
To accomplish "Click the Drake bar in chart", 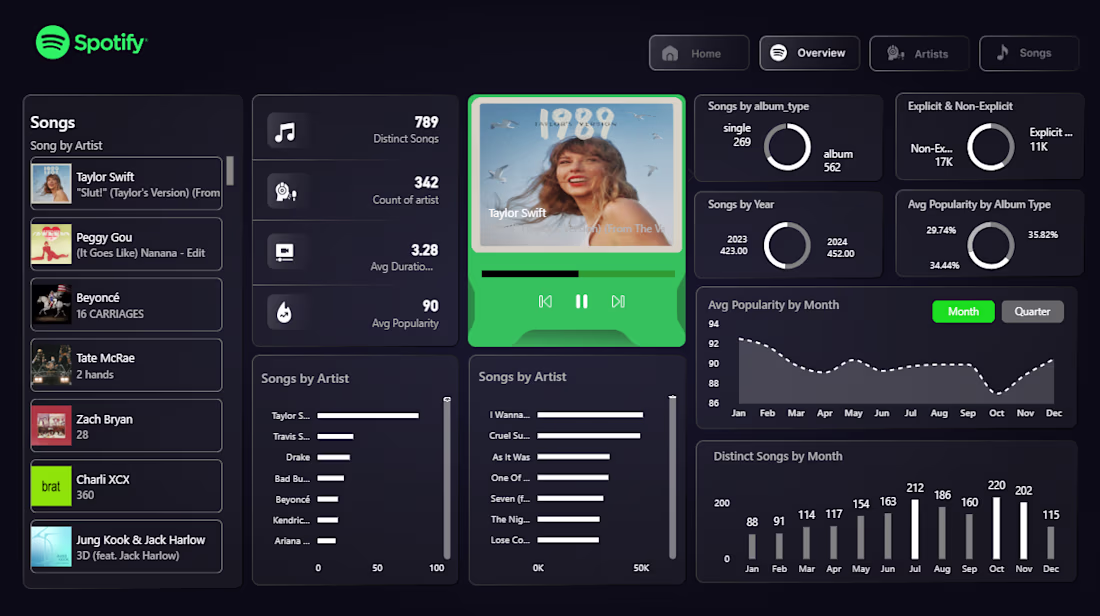I will (x=333, y=457).
